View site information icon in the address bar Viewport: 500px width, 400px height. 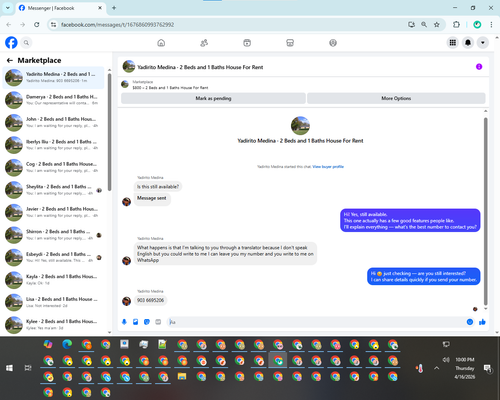[53, 24]
